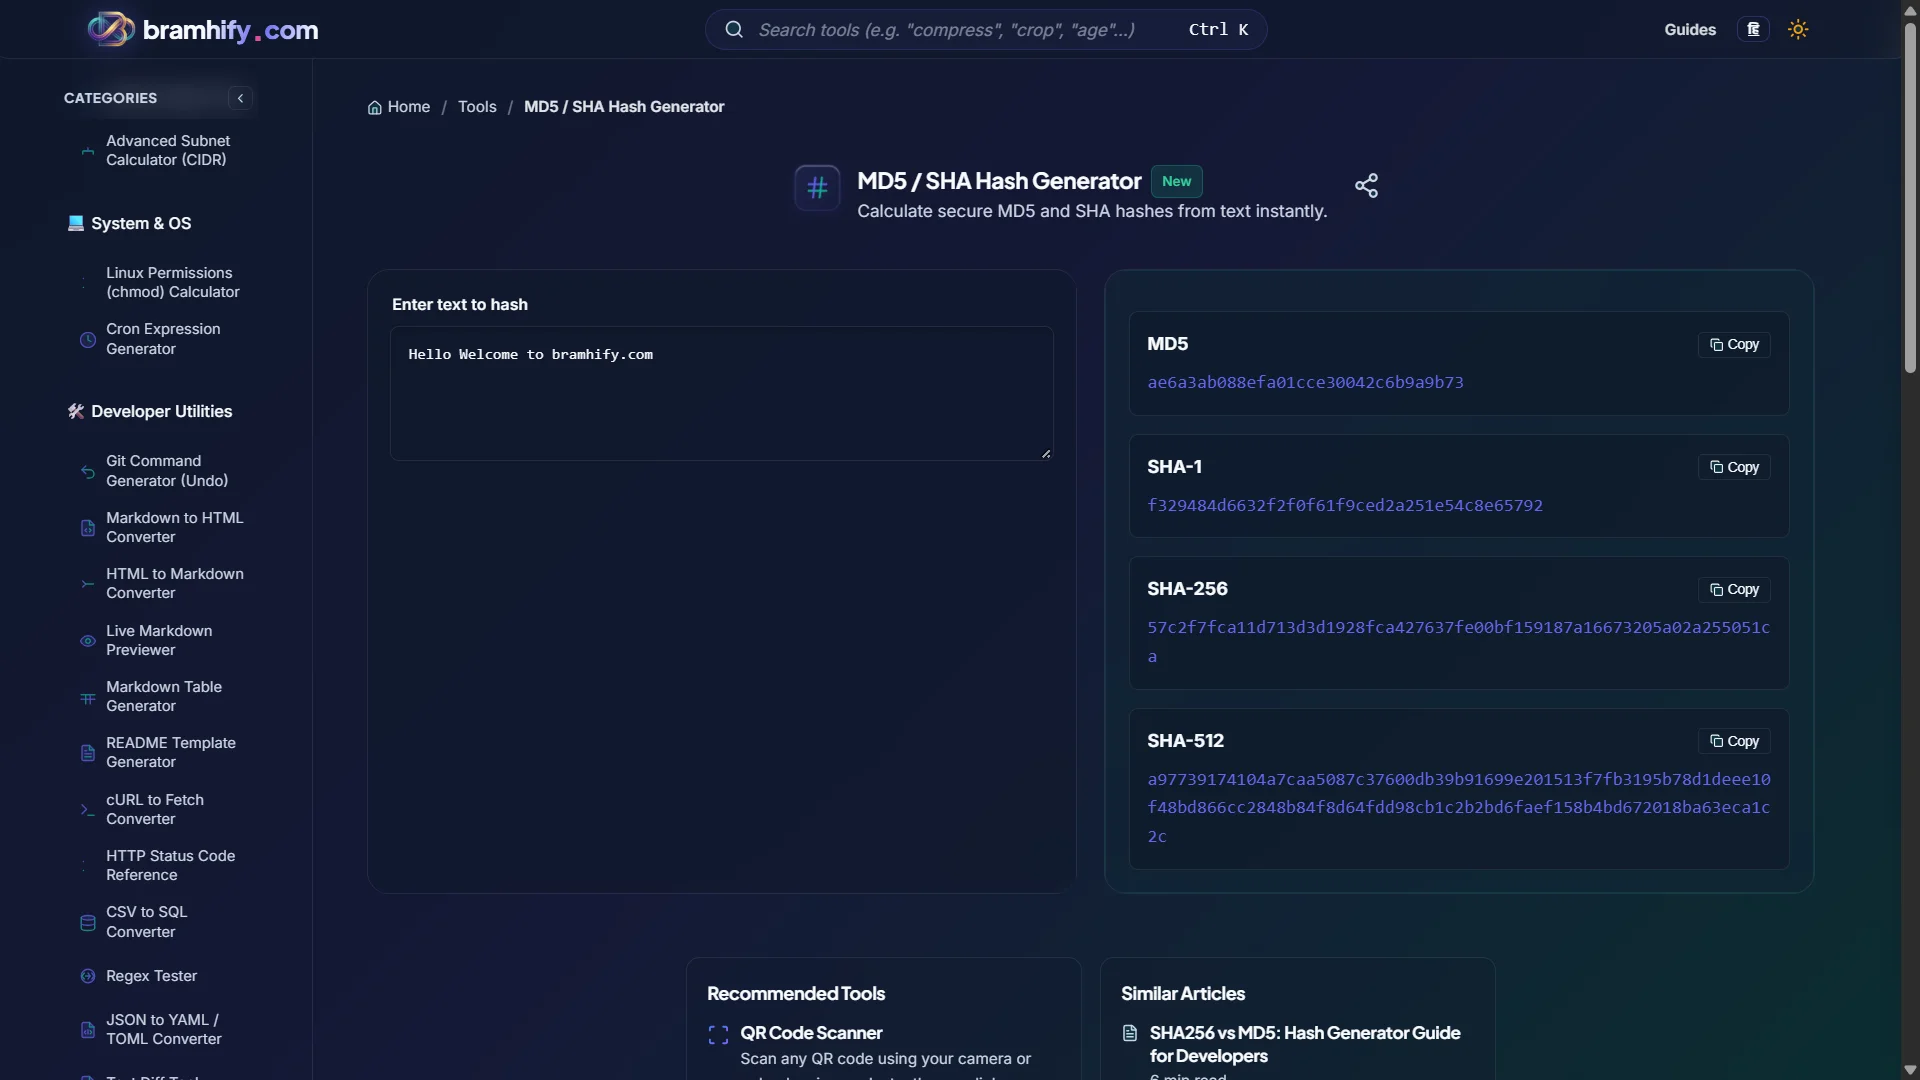Click the Home breadcrumb icon

[375, 107]
